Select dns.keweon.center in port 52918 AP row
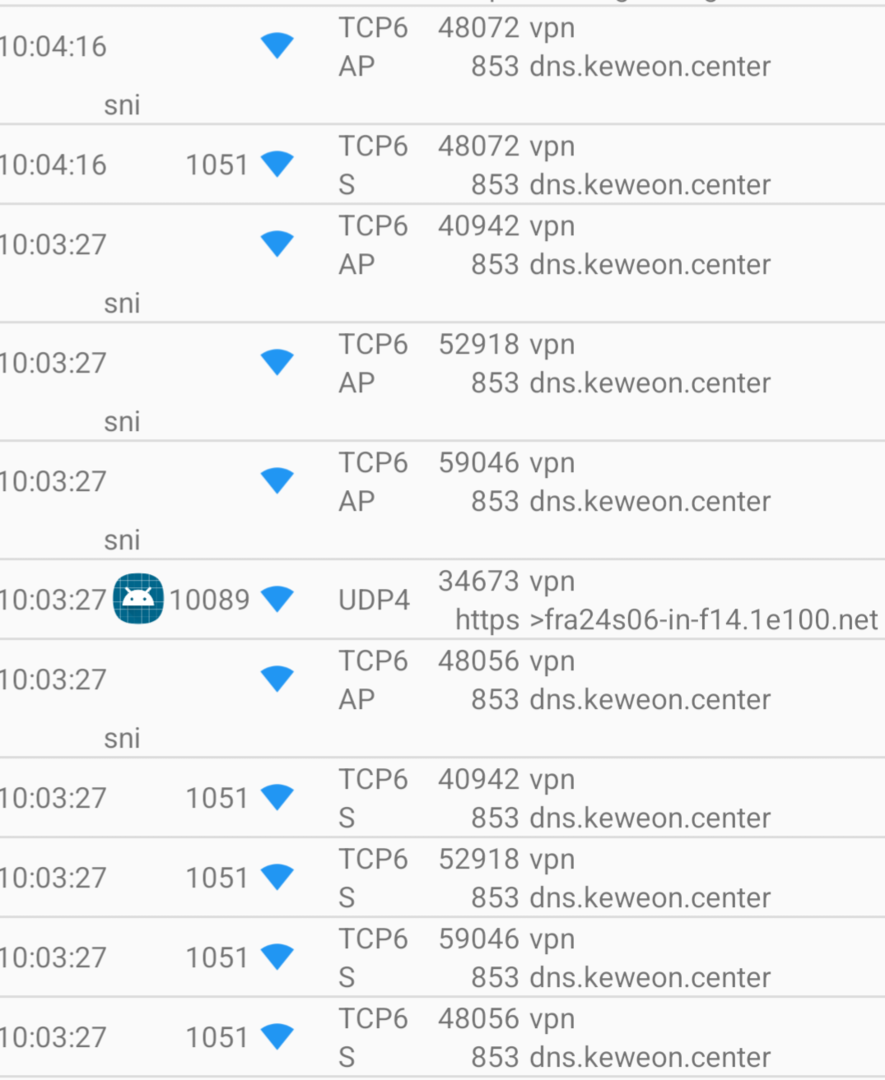The image size is (885, 1080). pyautogui.click(x=650, y=383)
